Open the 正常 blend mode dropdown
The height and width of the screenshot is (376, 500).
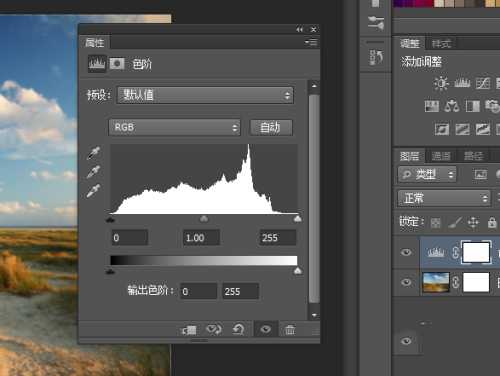pos(444,199)
